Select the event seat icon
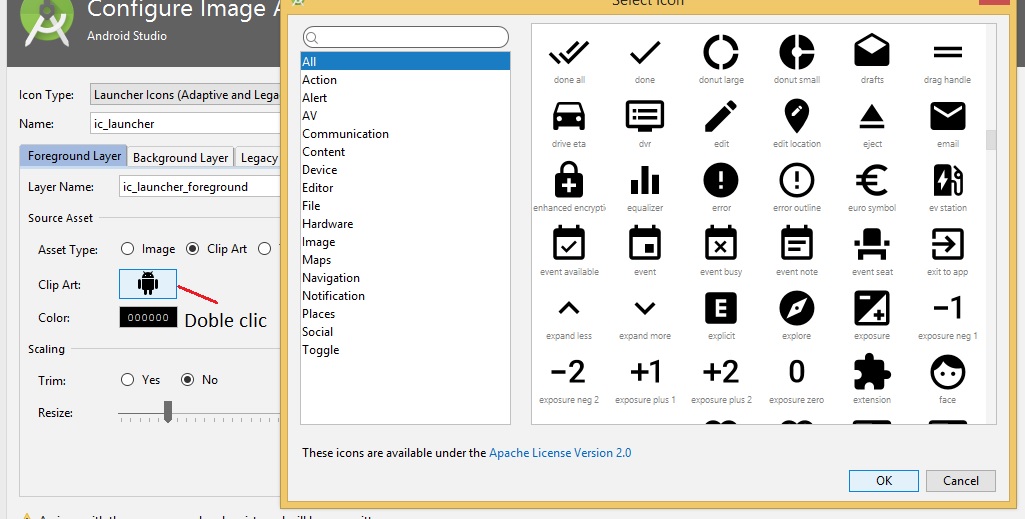 point(871,244)
